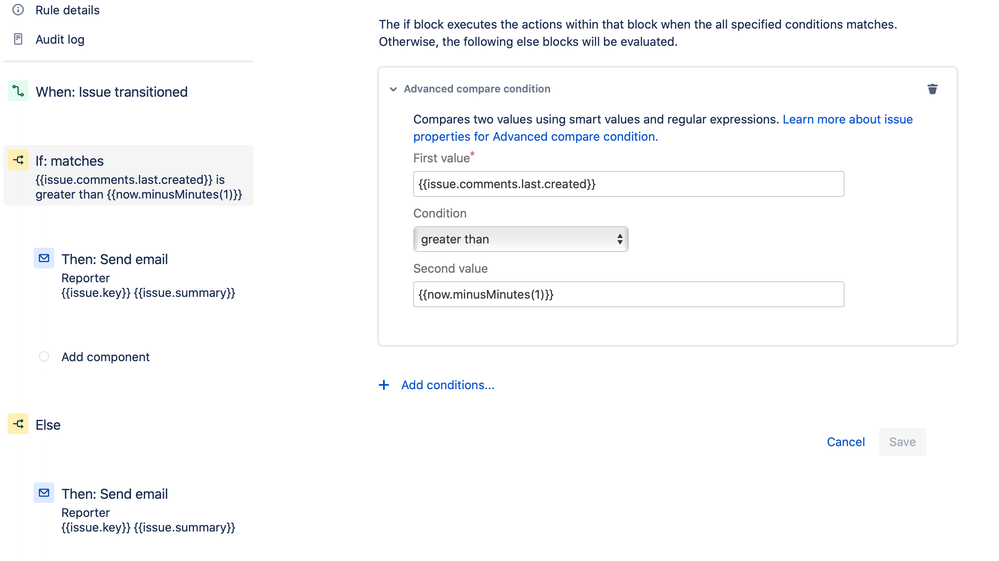Delete condition using the trash icon
999x561 pixels.
[x=932, y=89]
